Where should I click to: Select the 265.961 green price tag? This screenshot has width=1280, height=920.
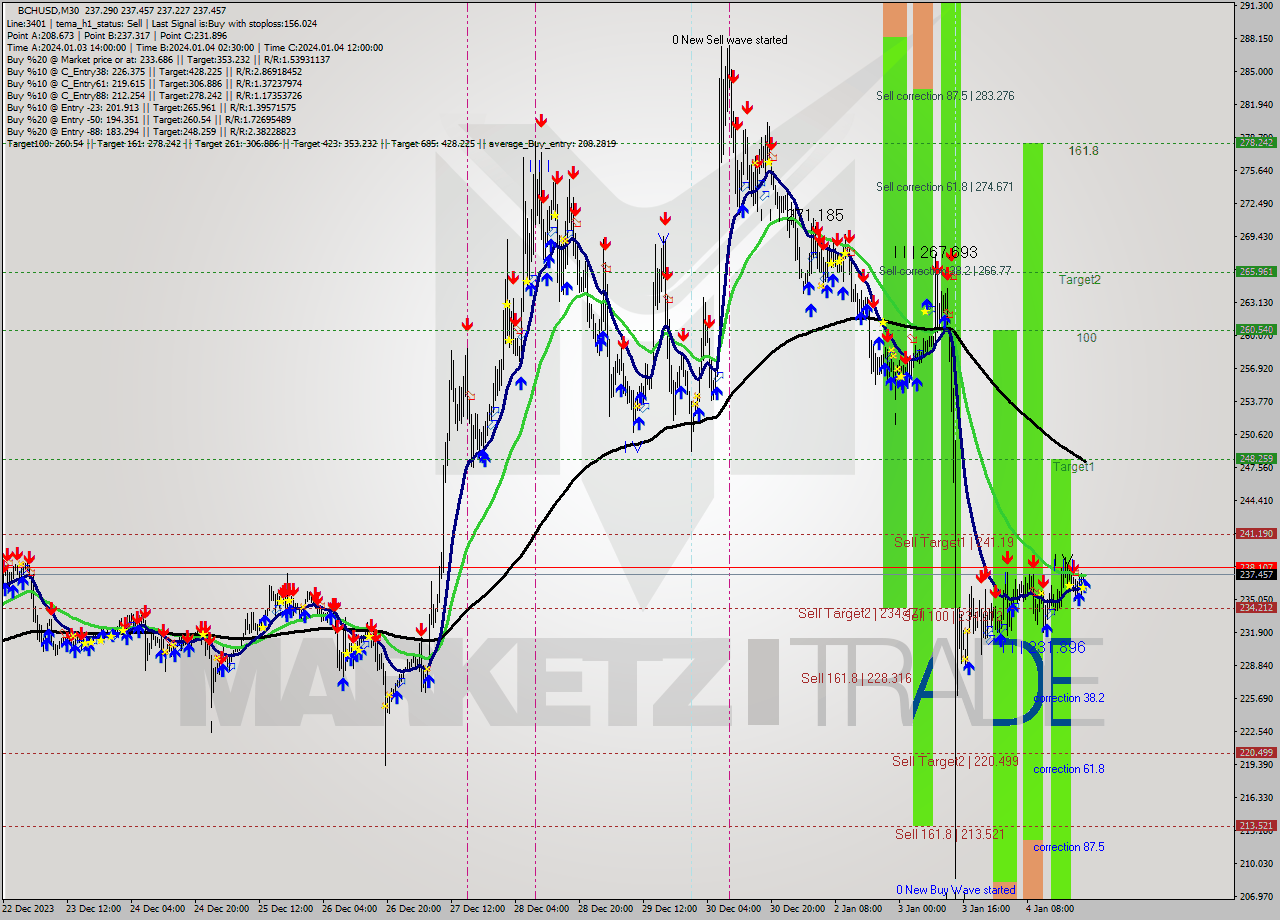pyautogui.click(x=1256, y=271)
